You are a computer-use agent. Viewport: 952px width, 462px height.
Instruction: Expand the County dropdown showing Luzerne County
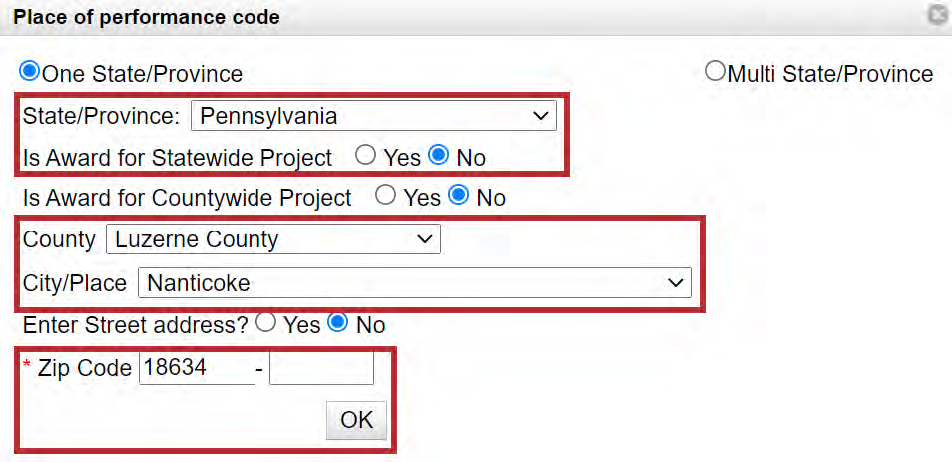pyautogui.click(x=273, y=239)
